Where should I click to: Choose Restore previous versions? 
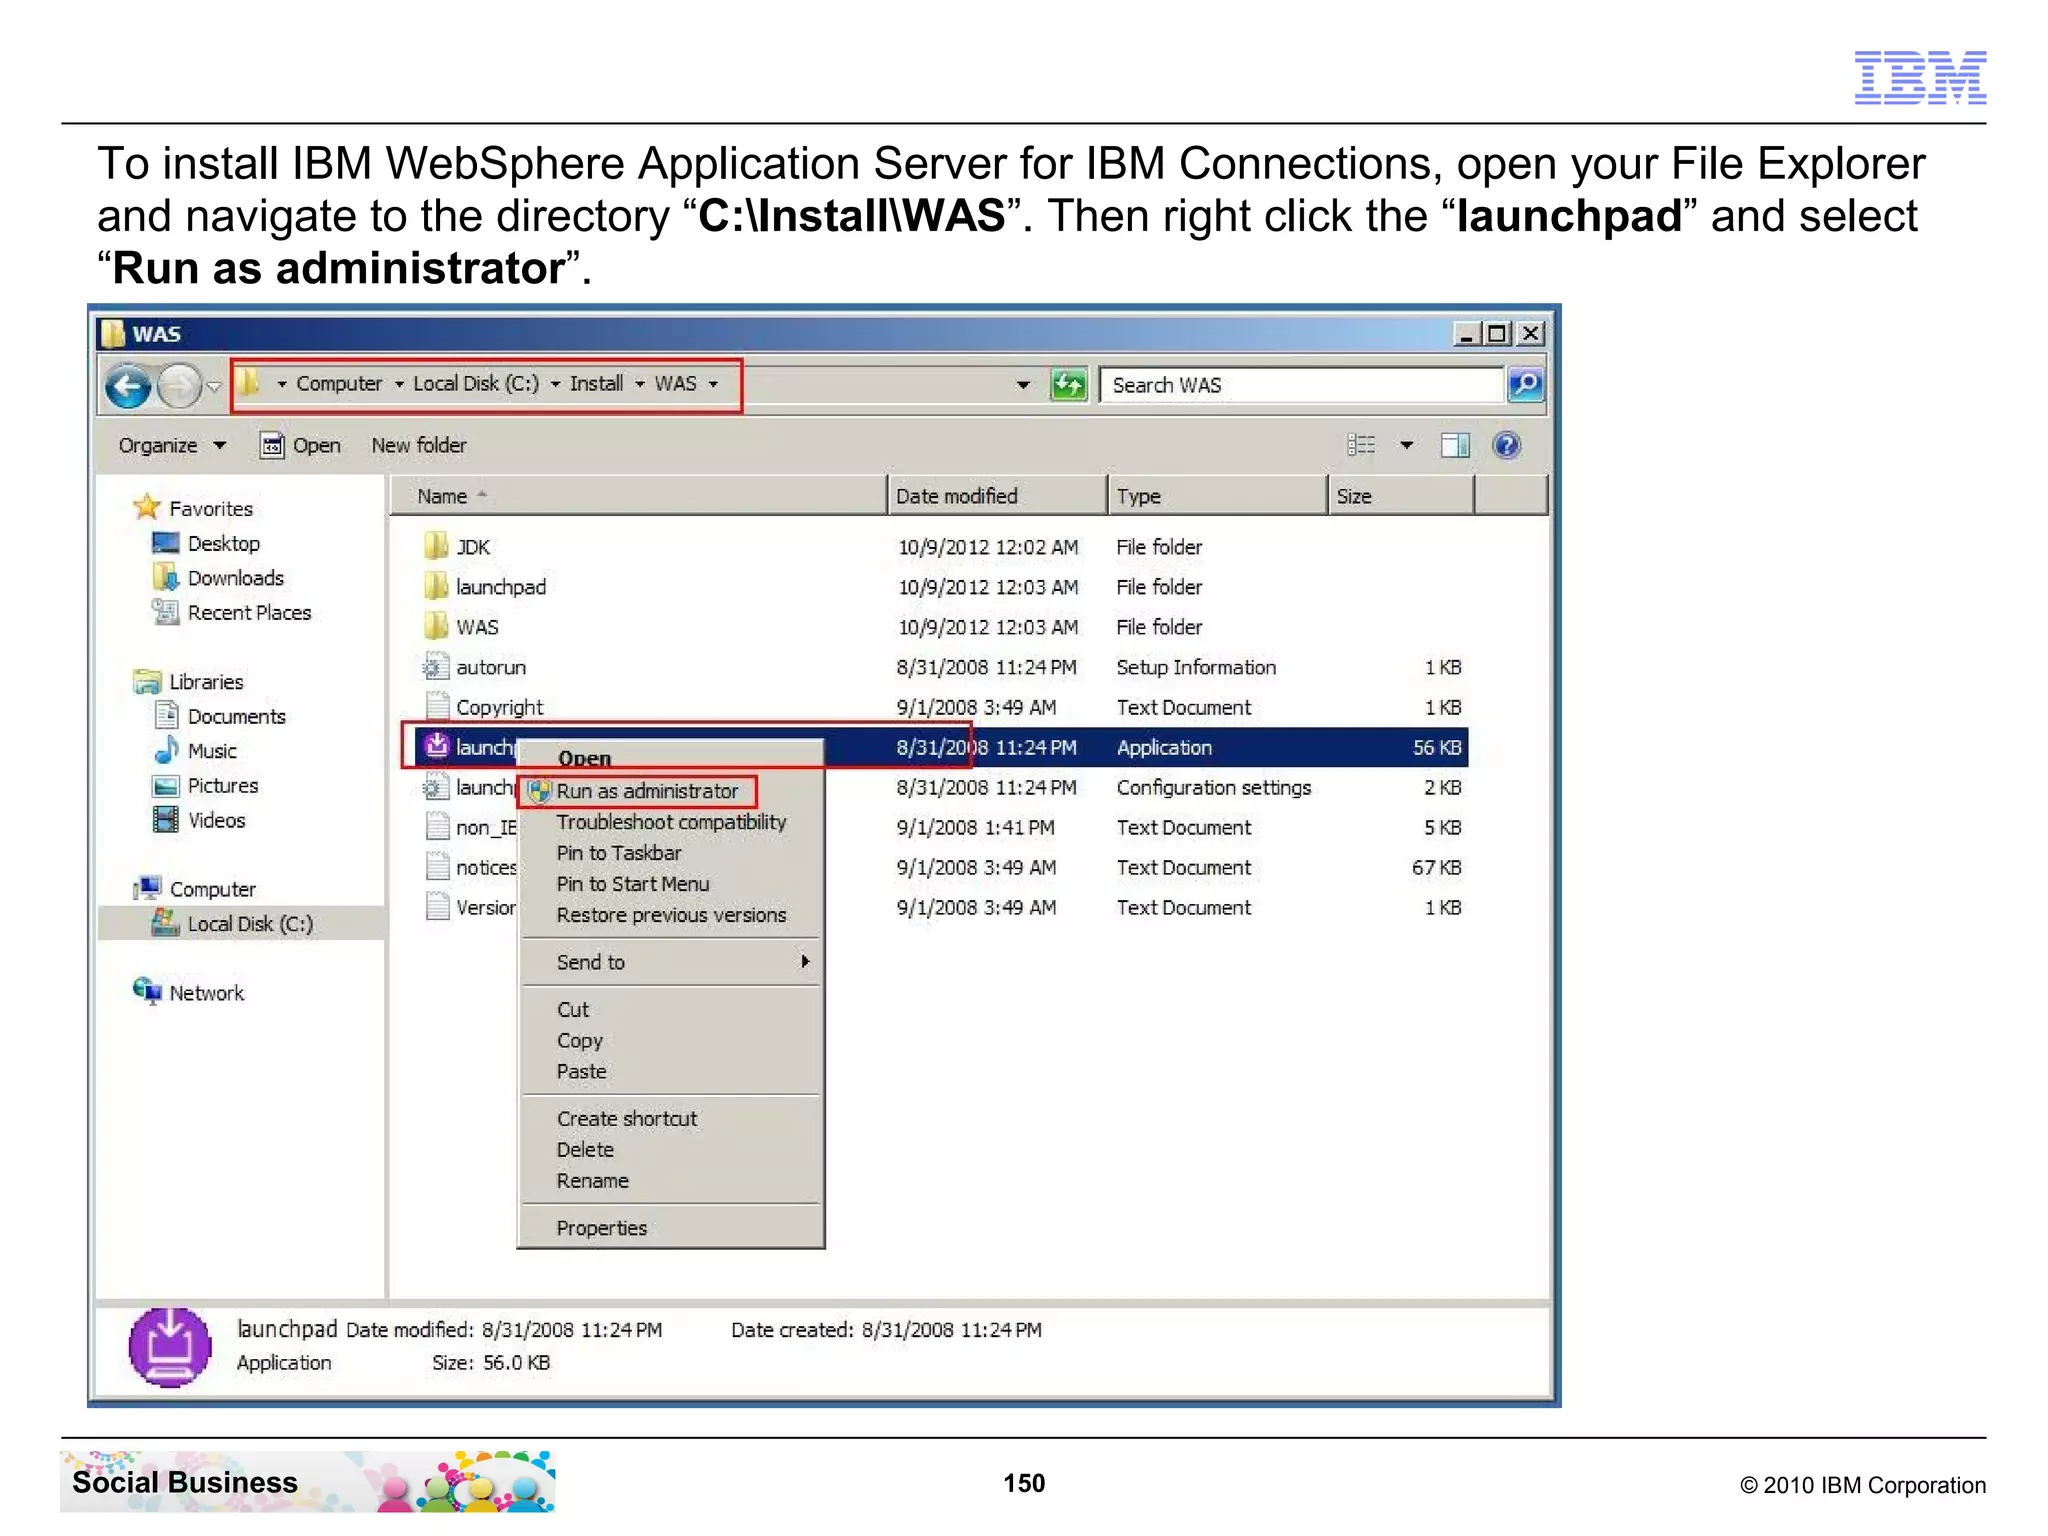pyautogui.click(x=671, y=915)
